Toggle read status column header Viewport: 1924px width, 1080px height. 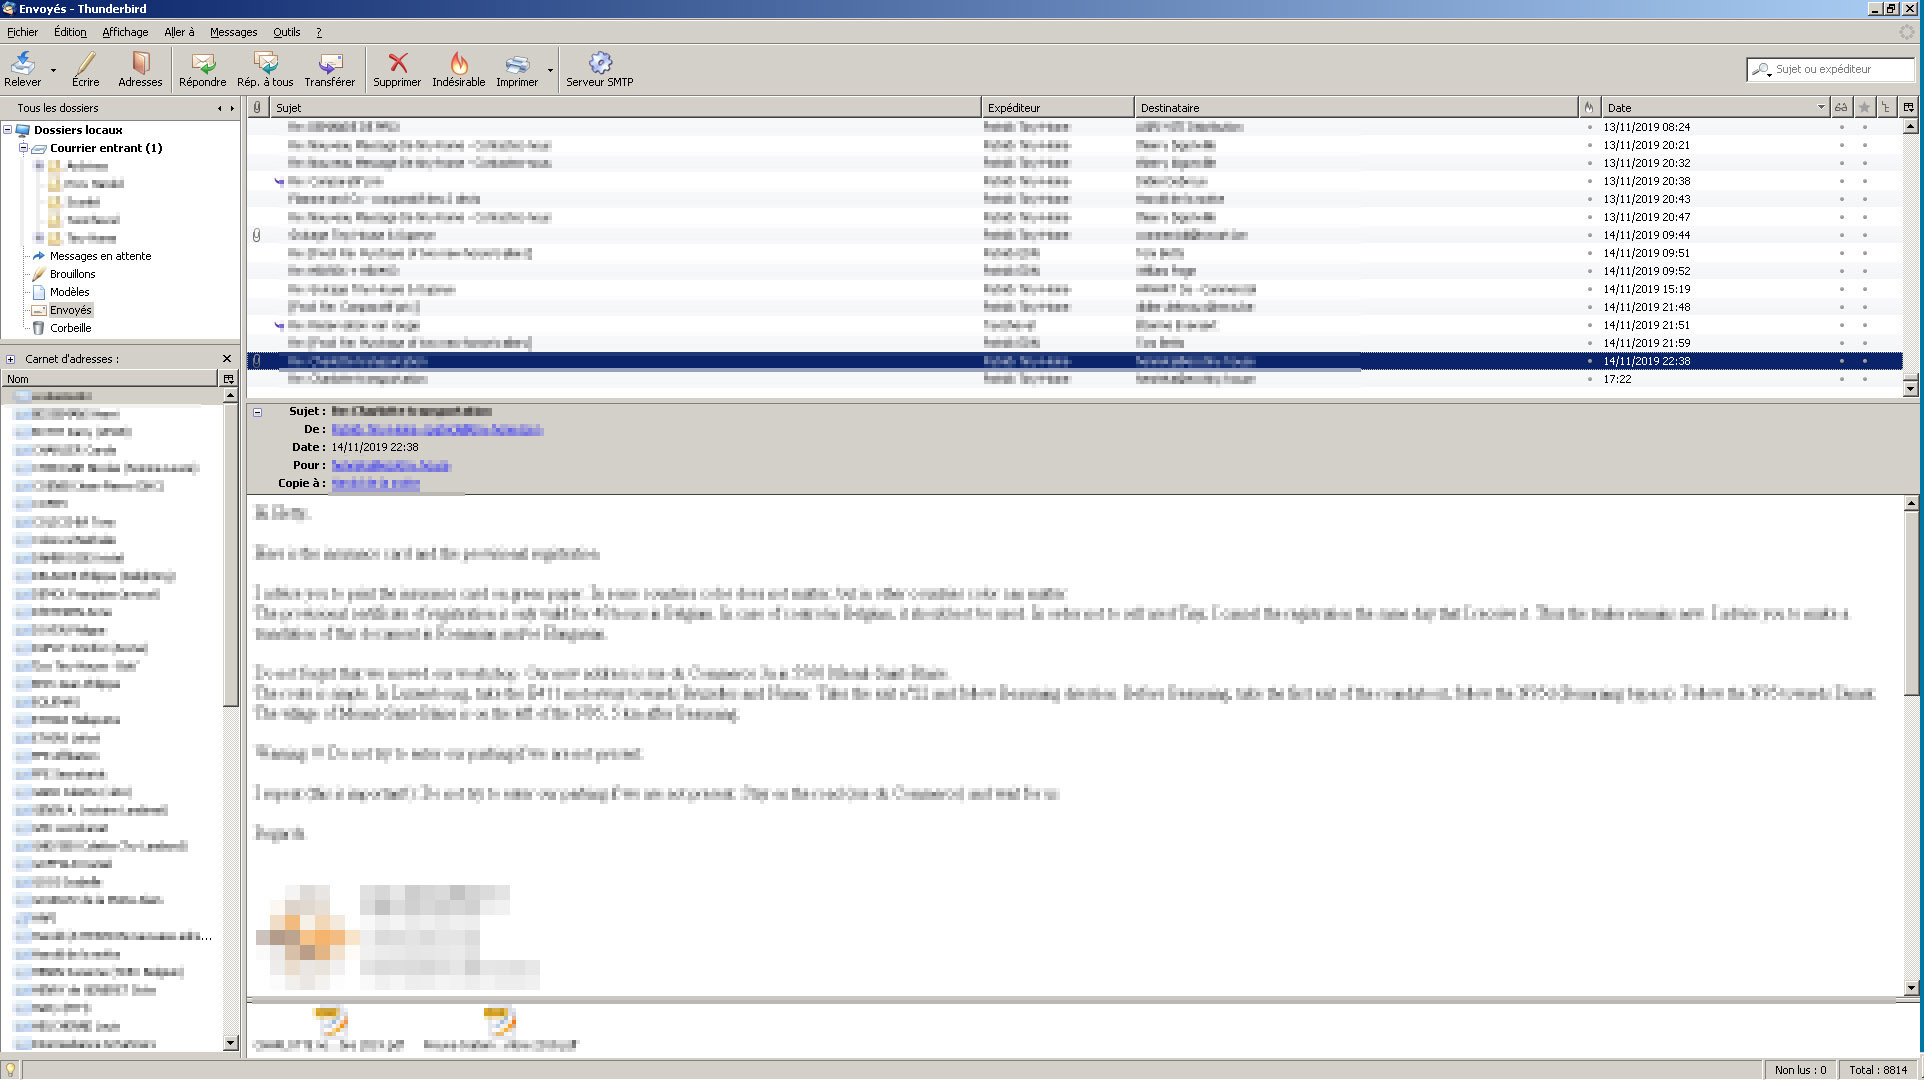click(x=1841, y=107)
